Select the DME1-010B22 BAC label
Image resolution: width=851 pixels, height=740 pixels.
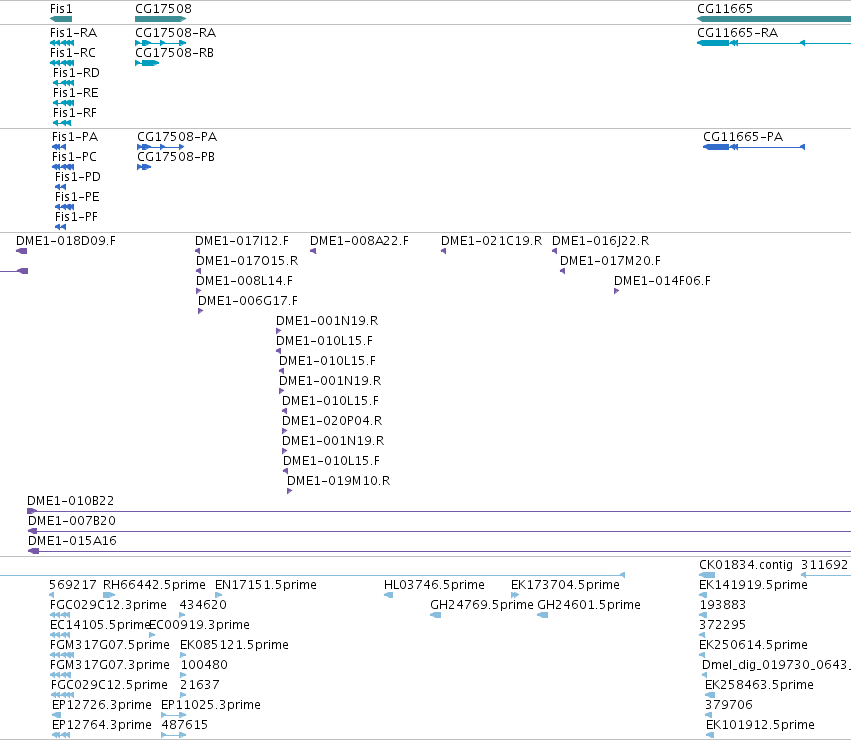[71, 501]
